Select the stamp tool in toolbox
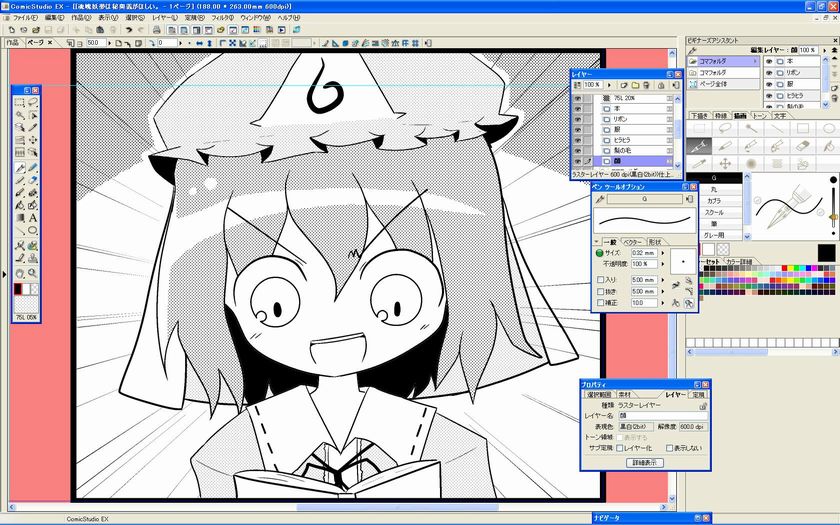The width and height of the screenshot is (840, 525). click(33, 259)
